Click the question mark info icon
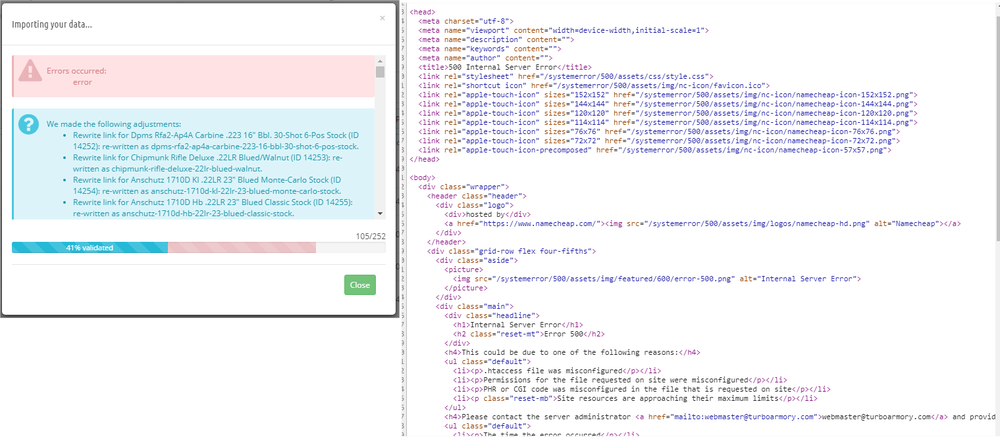 29,124
